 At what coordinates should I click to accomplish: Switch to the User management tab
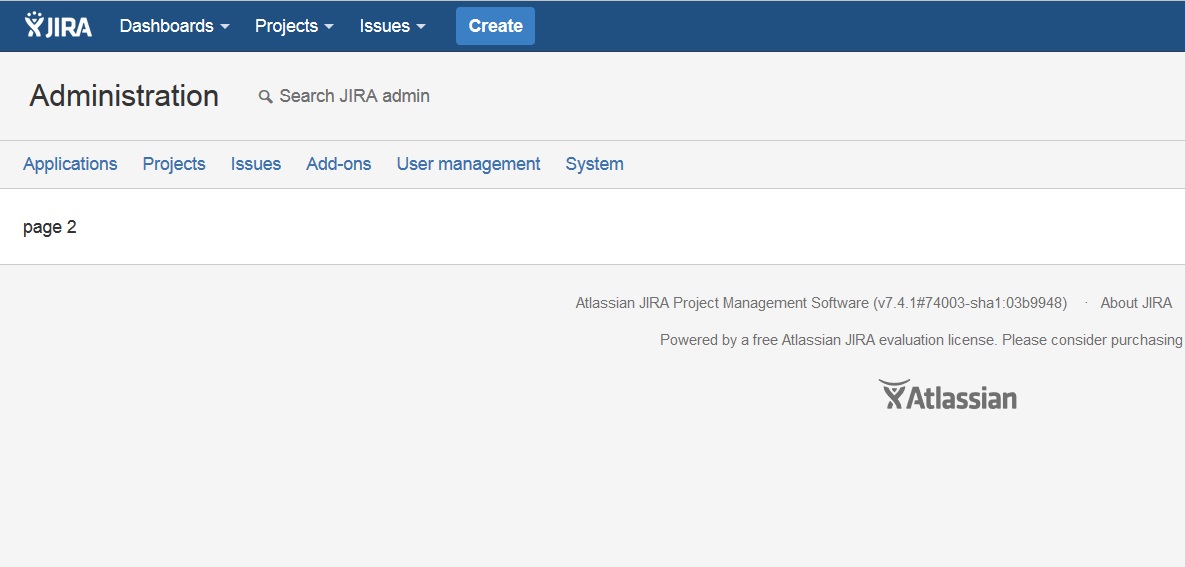coord(469,164)
